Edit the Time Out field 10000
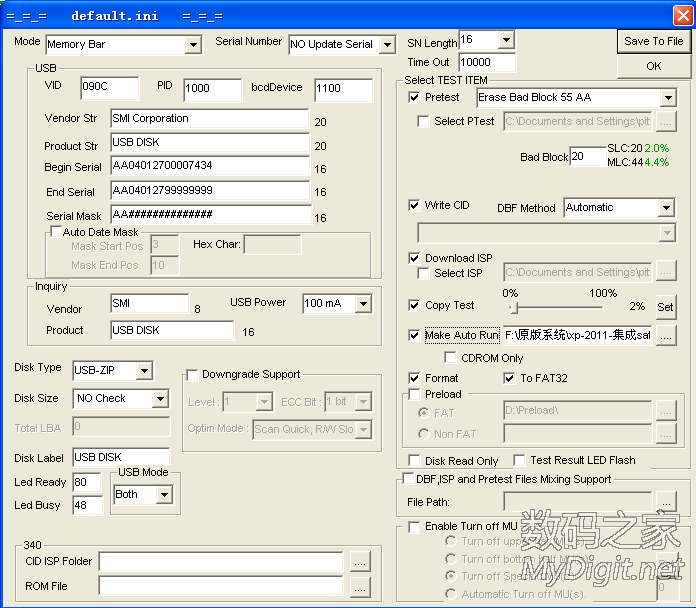Screen dimensions: 696x608 (x=487, y=63)
